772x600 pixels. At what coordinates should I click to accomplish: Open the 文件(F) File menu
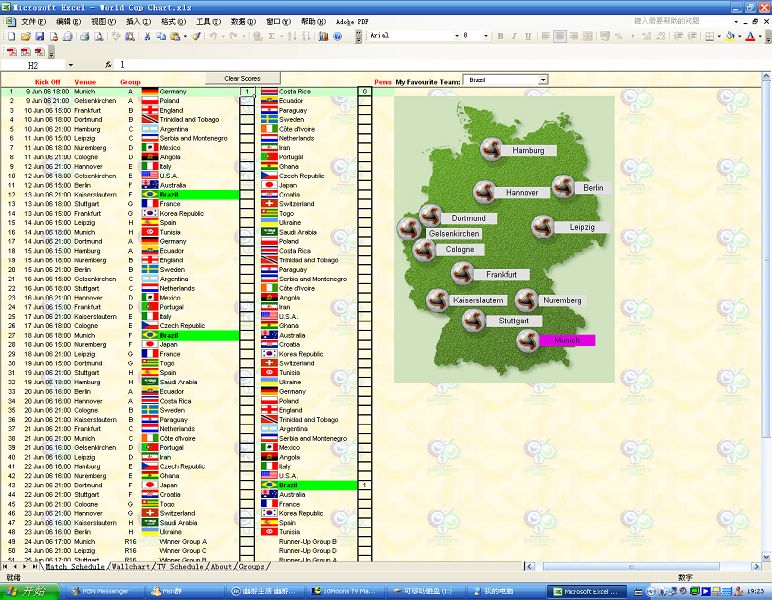click(33, 22)
